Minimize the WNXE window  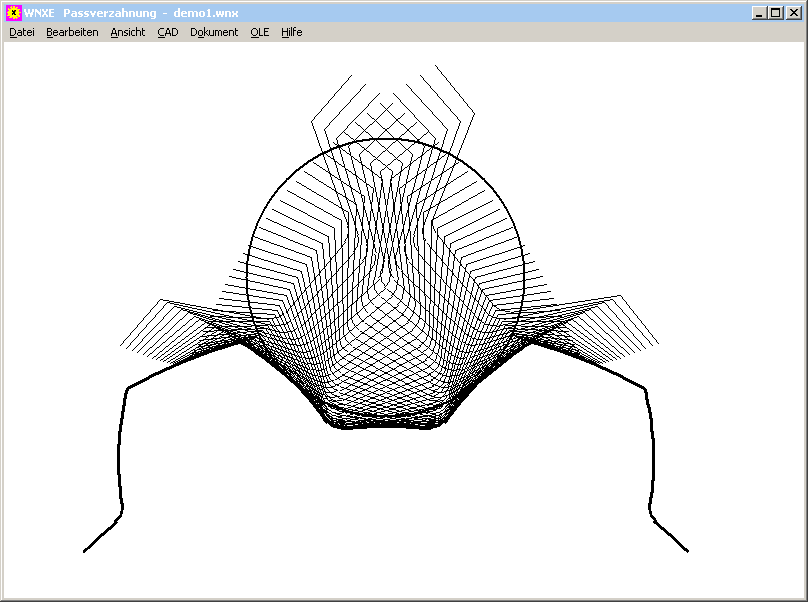point(758,13)
